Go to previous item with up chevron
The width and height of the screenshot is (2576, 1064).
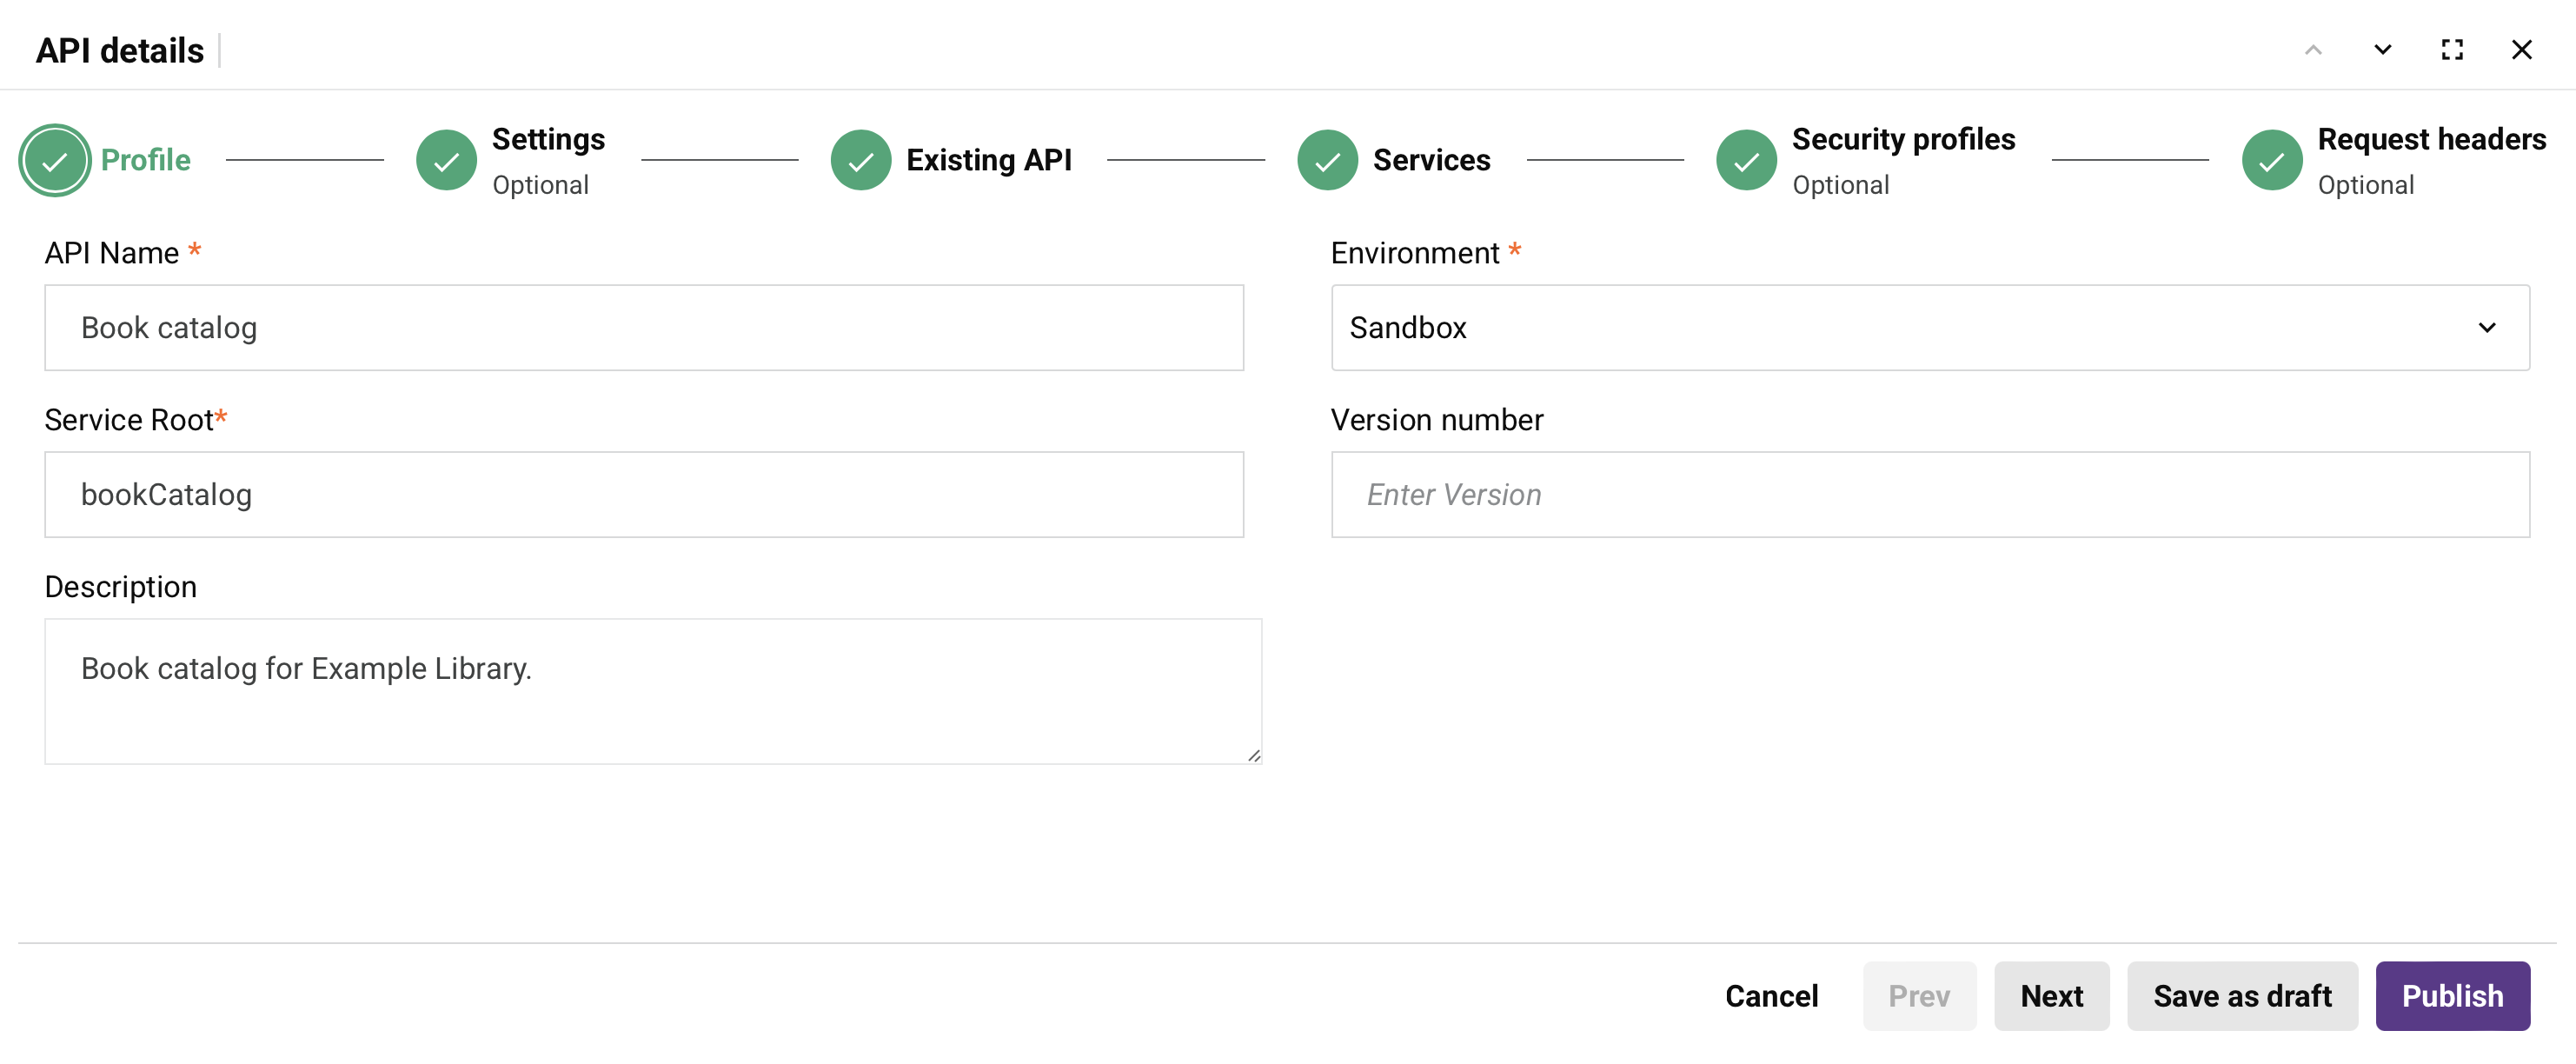tap(2313, 50)
